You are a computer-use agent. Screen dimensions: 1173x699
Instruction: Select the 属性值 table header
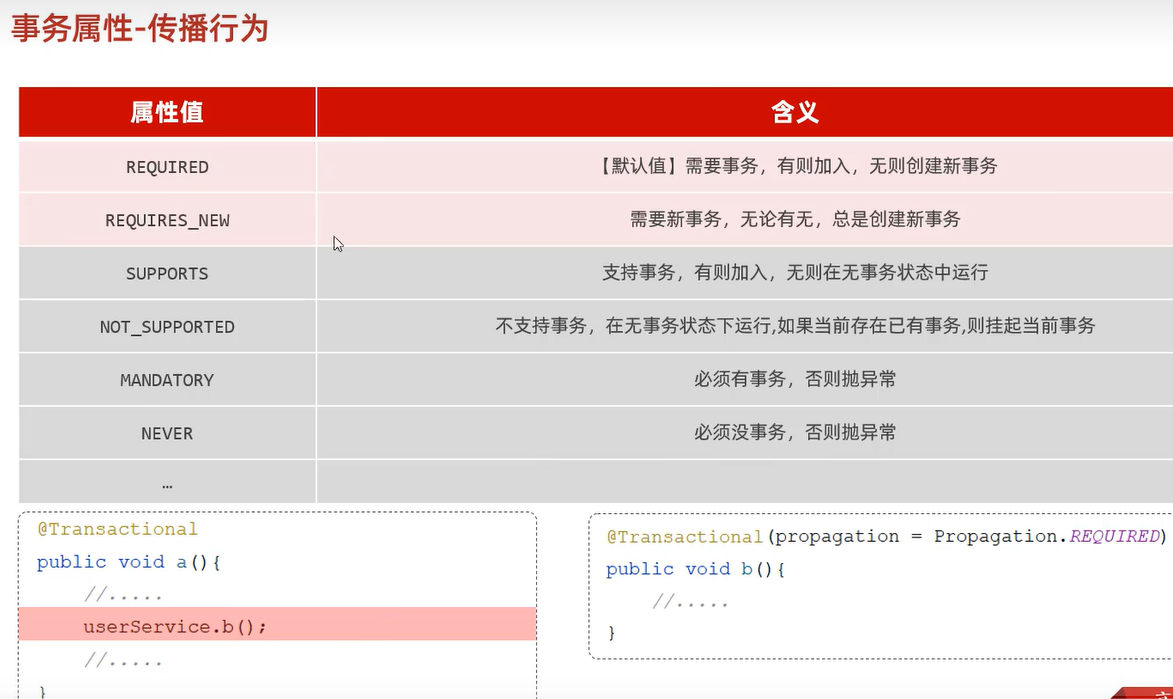pos(167,112)
